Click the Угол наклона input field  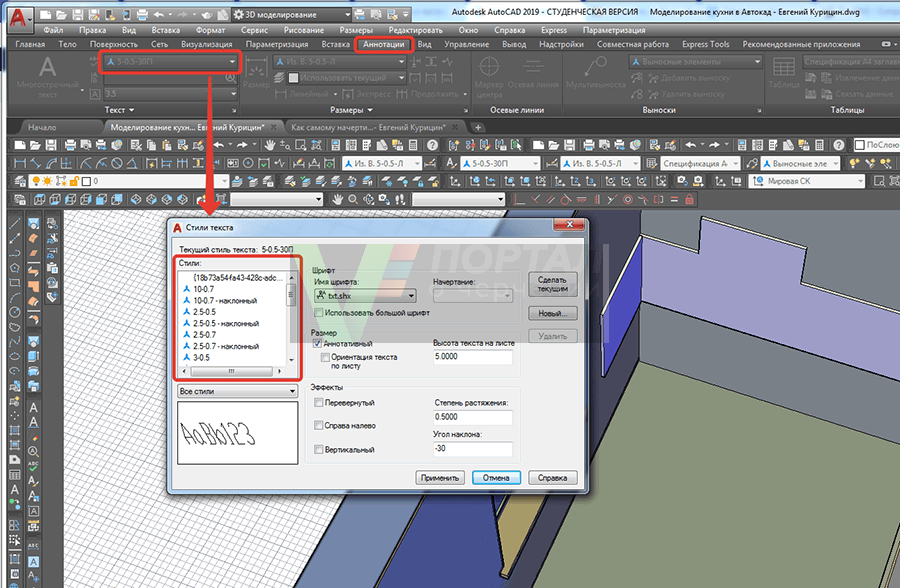click(472, 450)
